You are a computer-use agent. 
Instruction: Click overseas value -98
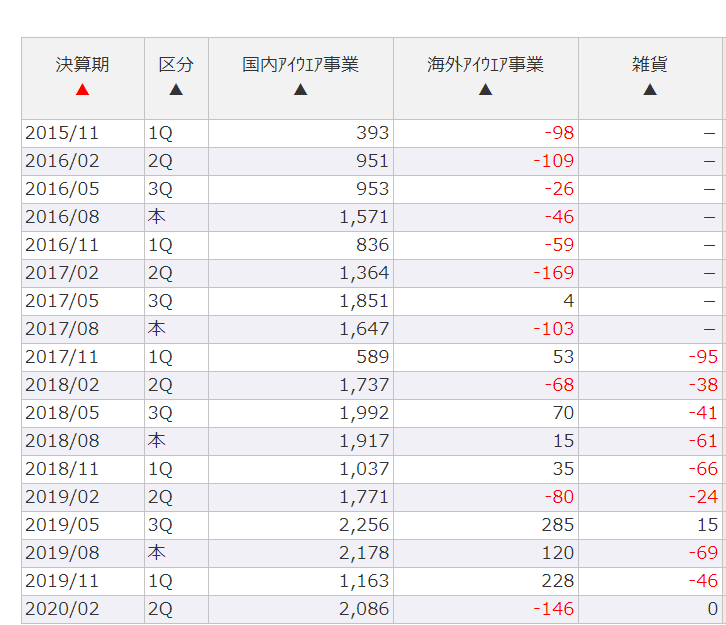559,133
